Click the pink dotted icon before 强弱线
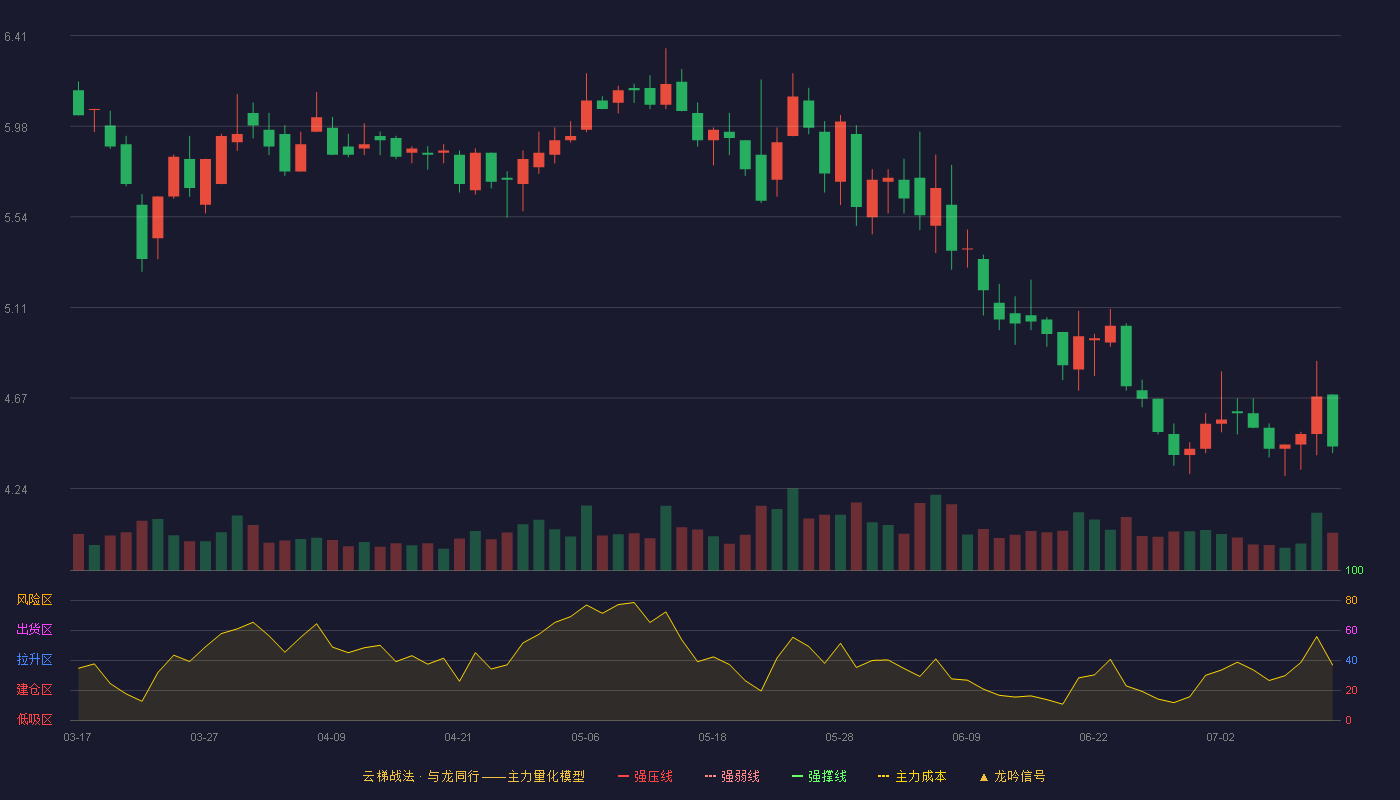The width and height of the screenshot is (1400, 800). [711, 776]
